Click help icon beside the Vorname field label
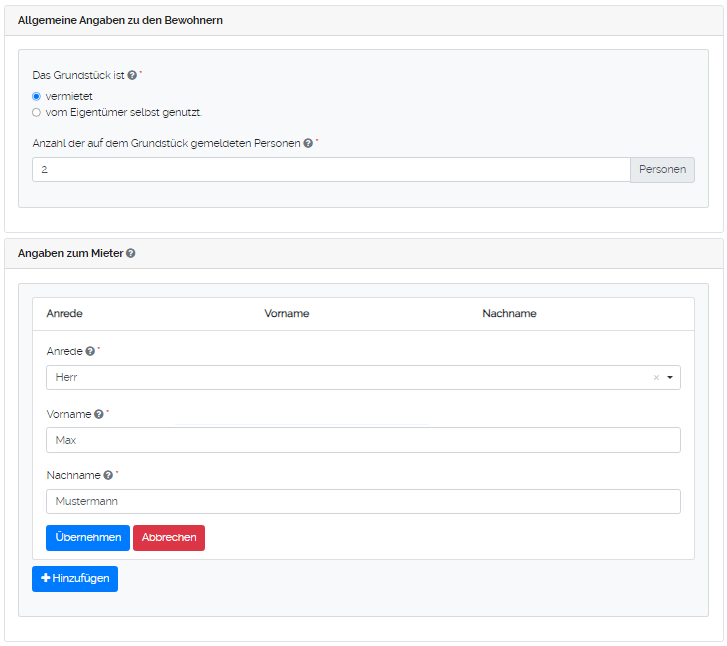Image resolution: width=727 pixels, height=646 pixels. (x=99, y=414)
